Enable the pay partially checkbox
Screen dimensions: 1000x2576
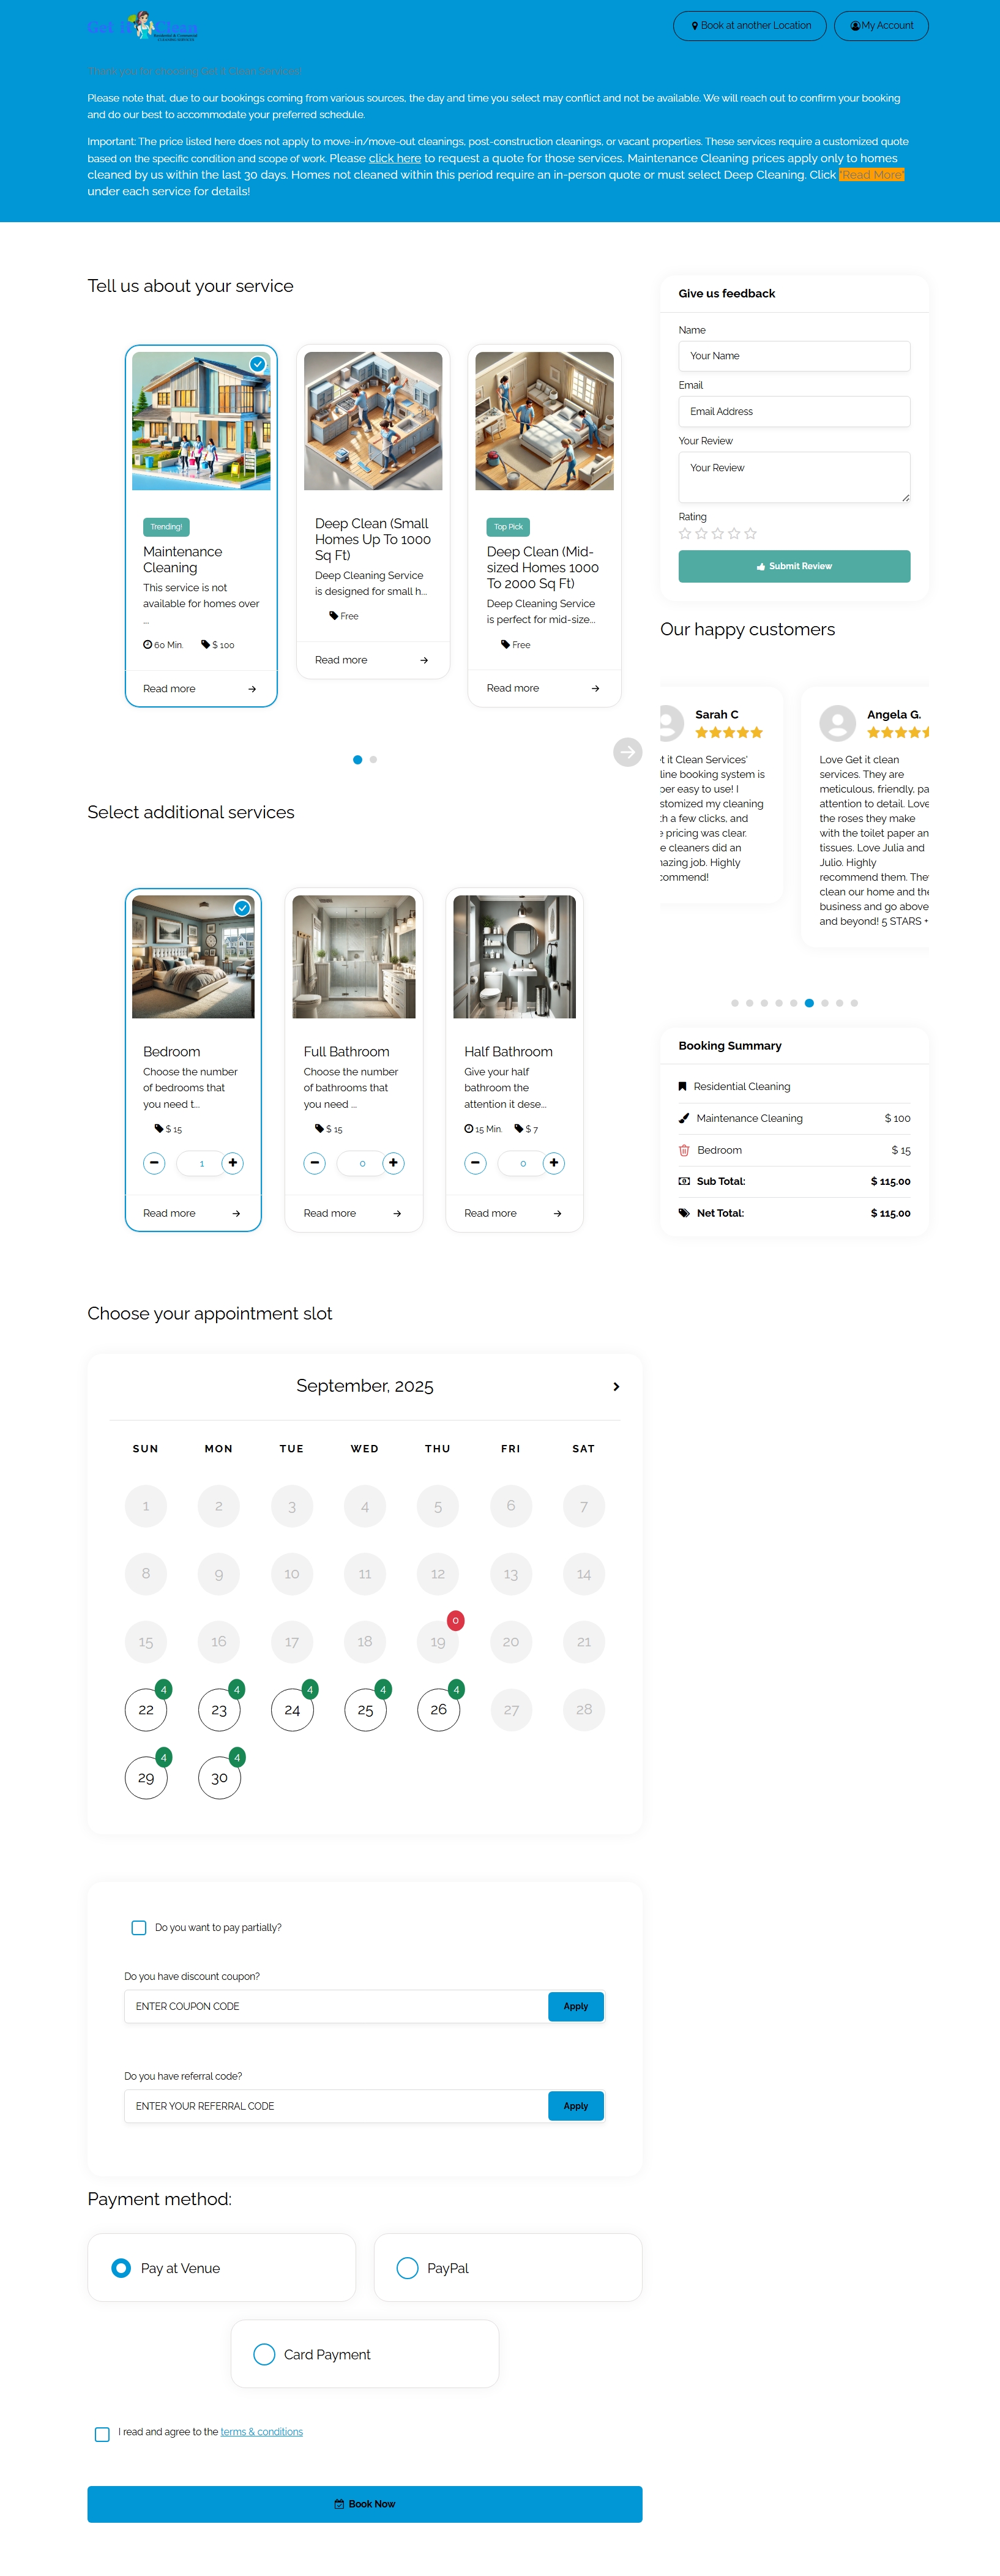point(139,1927)
